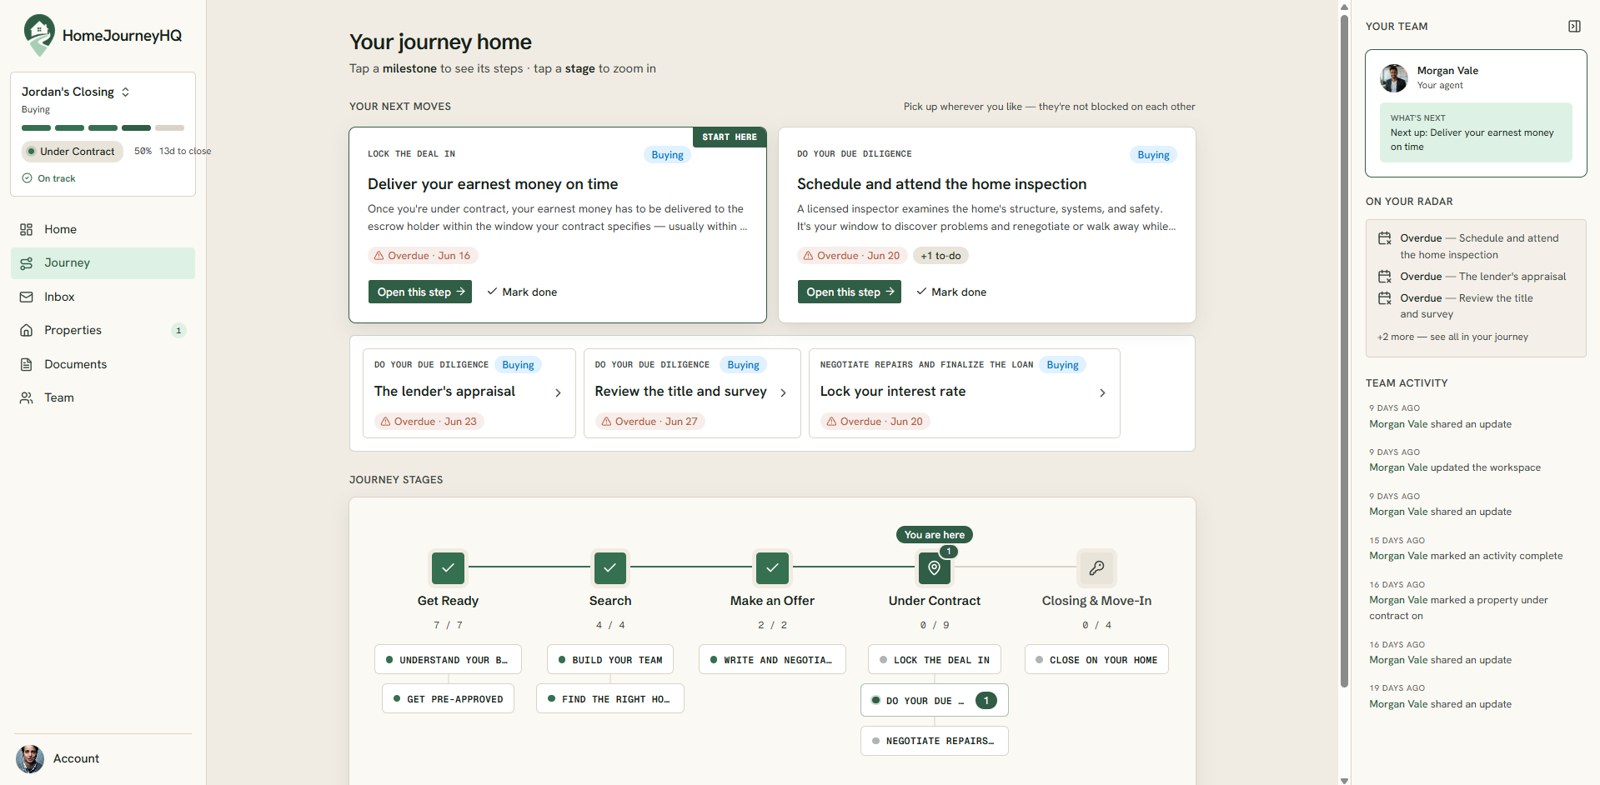
Task: Click the closing progress bar segments
Action: coord(103,128)
